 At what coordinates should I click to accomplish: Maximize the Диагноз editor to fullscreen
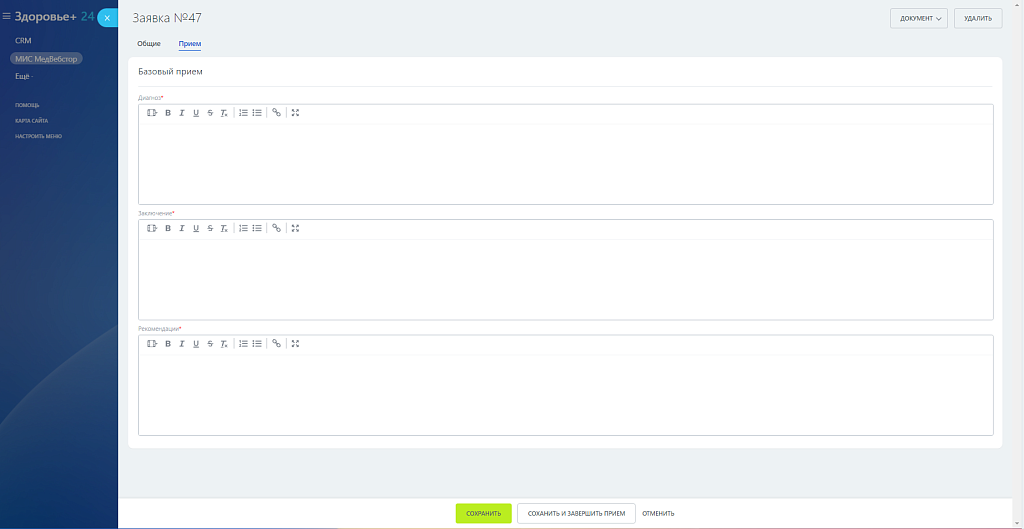click(295, 113)
